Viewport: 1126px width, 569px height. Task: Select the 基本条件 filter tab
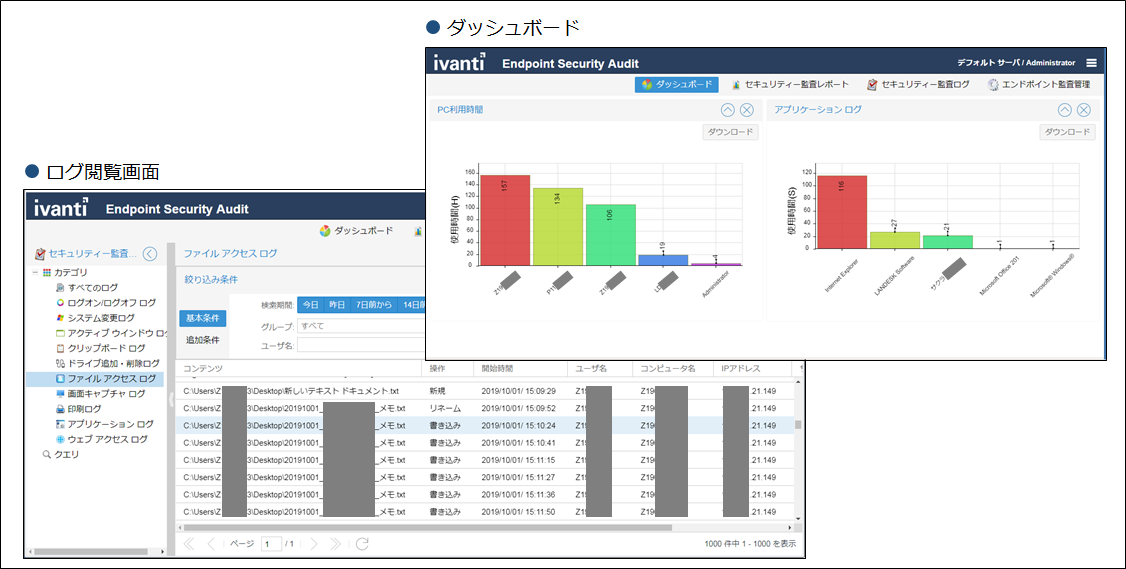coord(203,318)
